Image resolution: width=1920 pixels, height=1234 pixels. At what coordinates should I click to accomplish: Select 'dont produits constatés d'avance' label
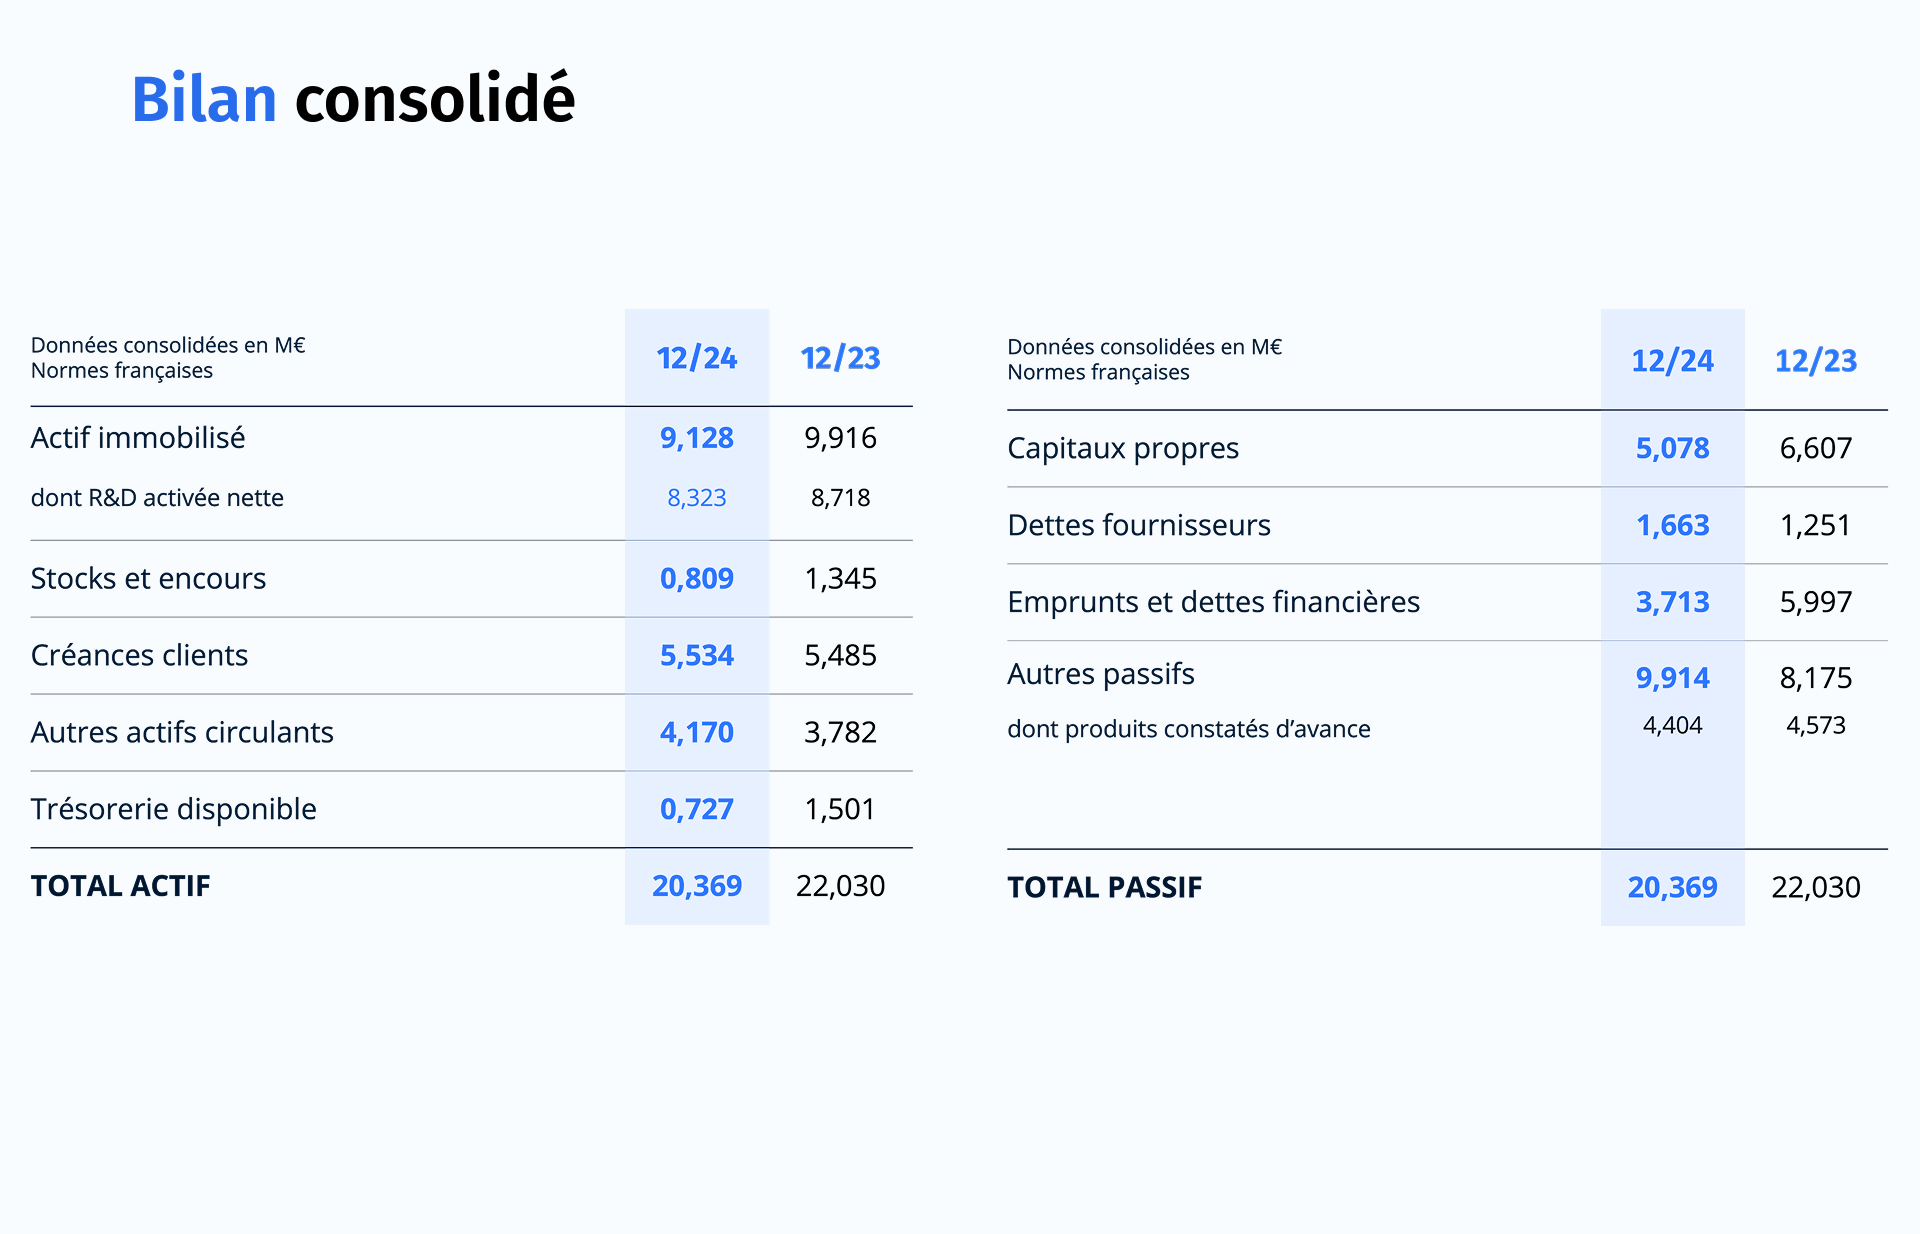point(1188,729)
